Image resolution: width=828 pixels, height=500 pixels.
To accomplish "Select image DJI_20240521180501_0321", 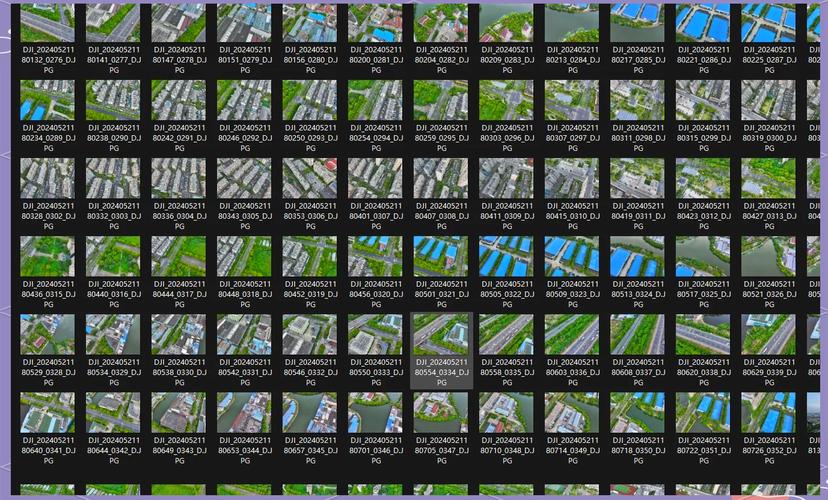I will (x=441, y=256).
